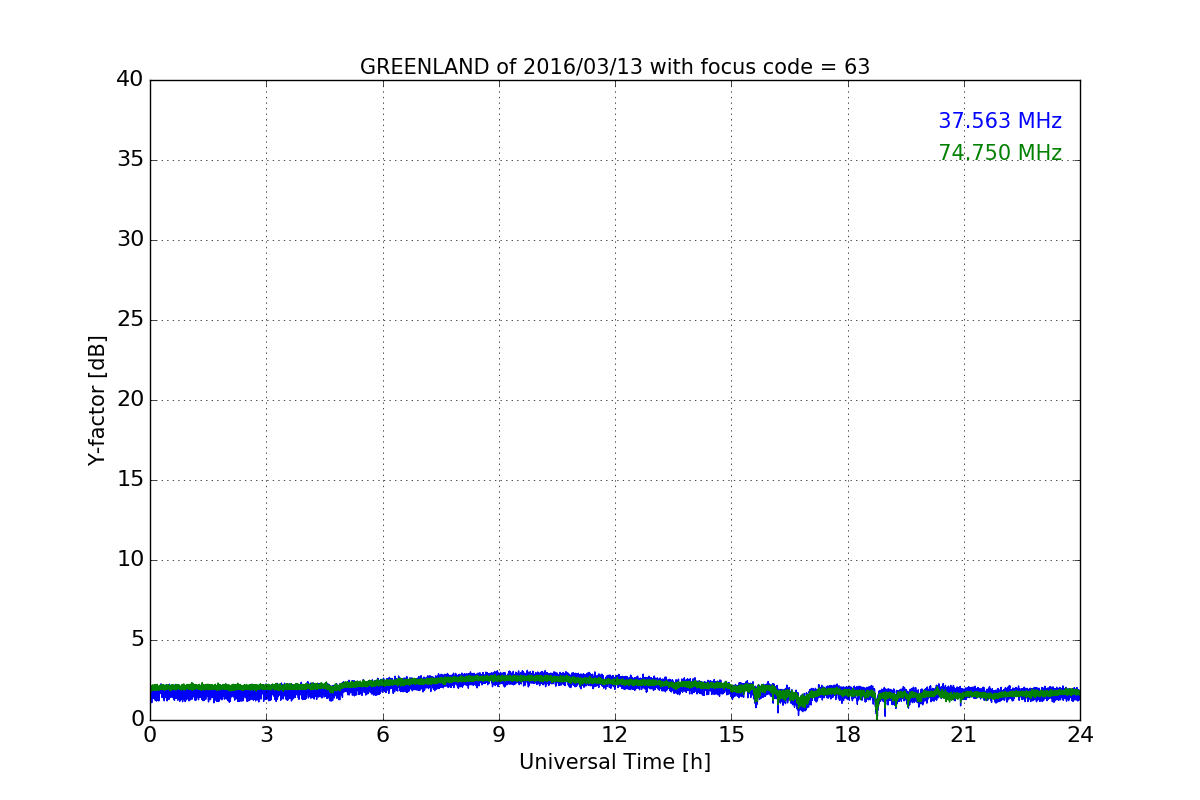The height and width of the screenshot is (800, 1200).
Task: Click the x-axis tick label 6
Action: (x=383, y=735)
